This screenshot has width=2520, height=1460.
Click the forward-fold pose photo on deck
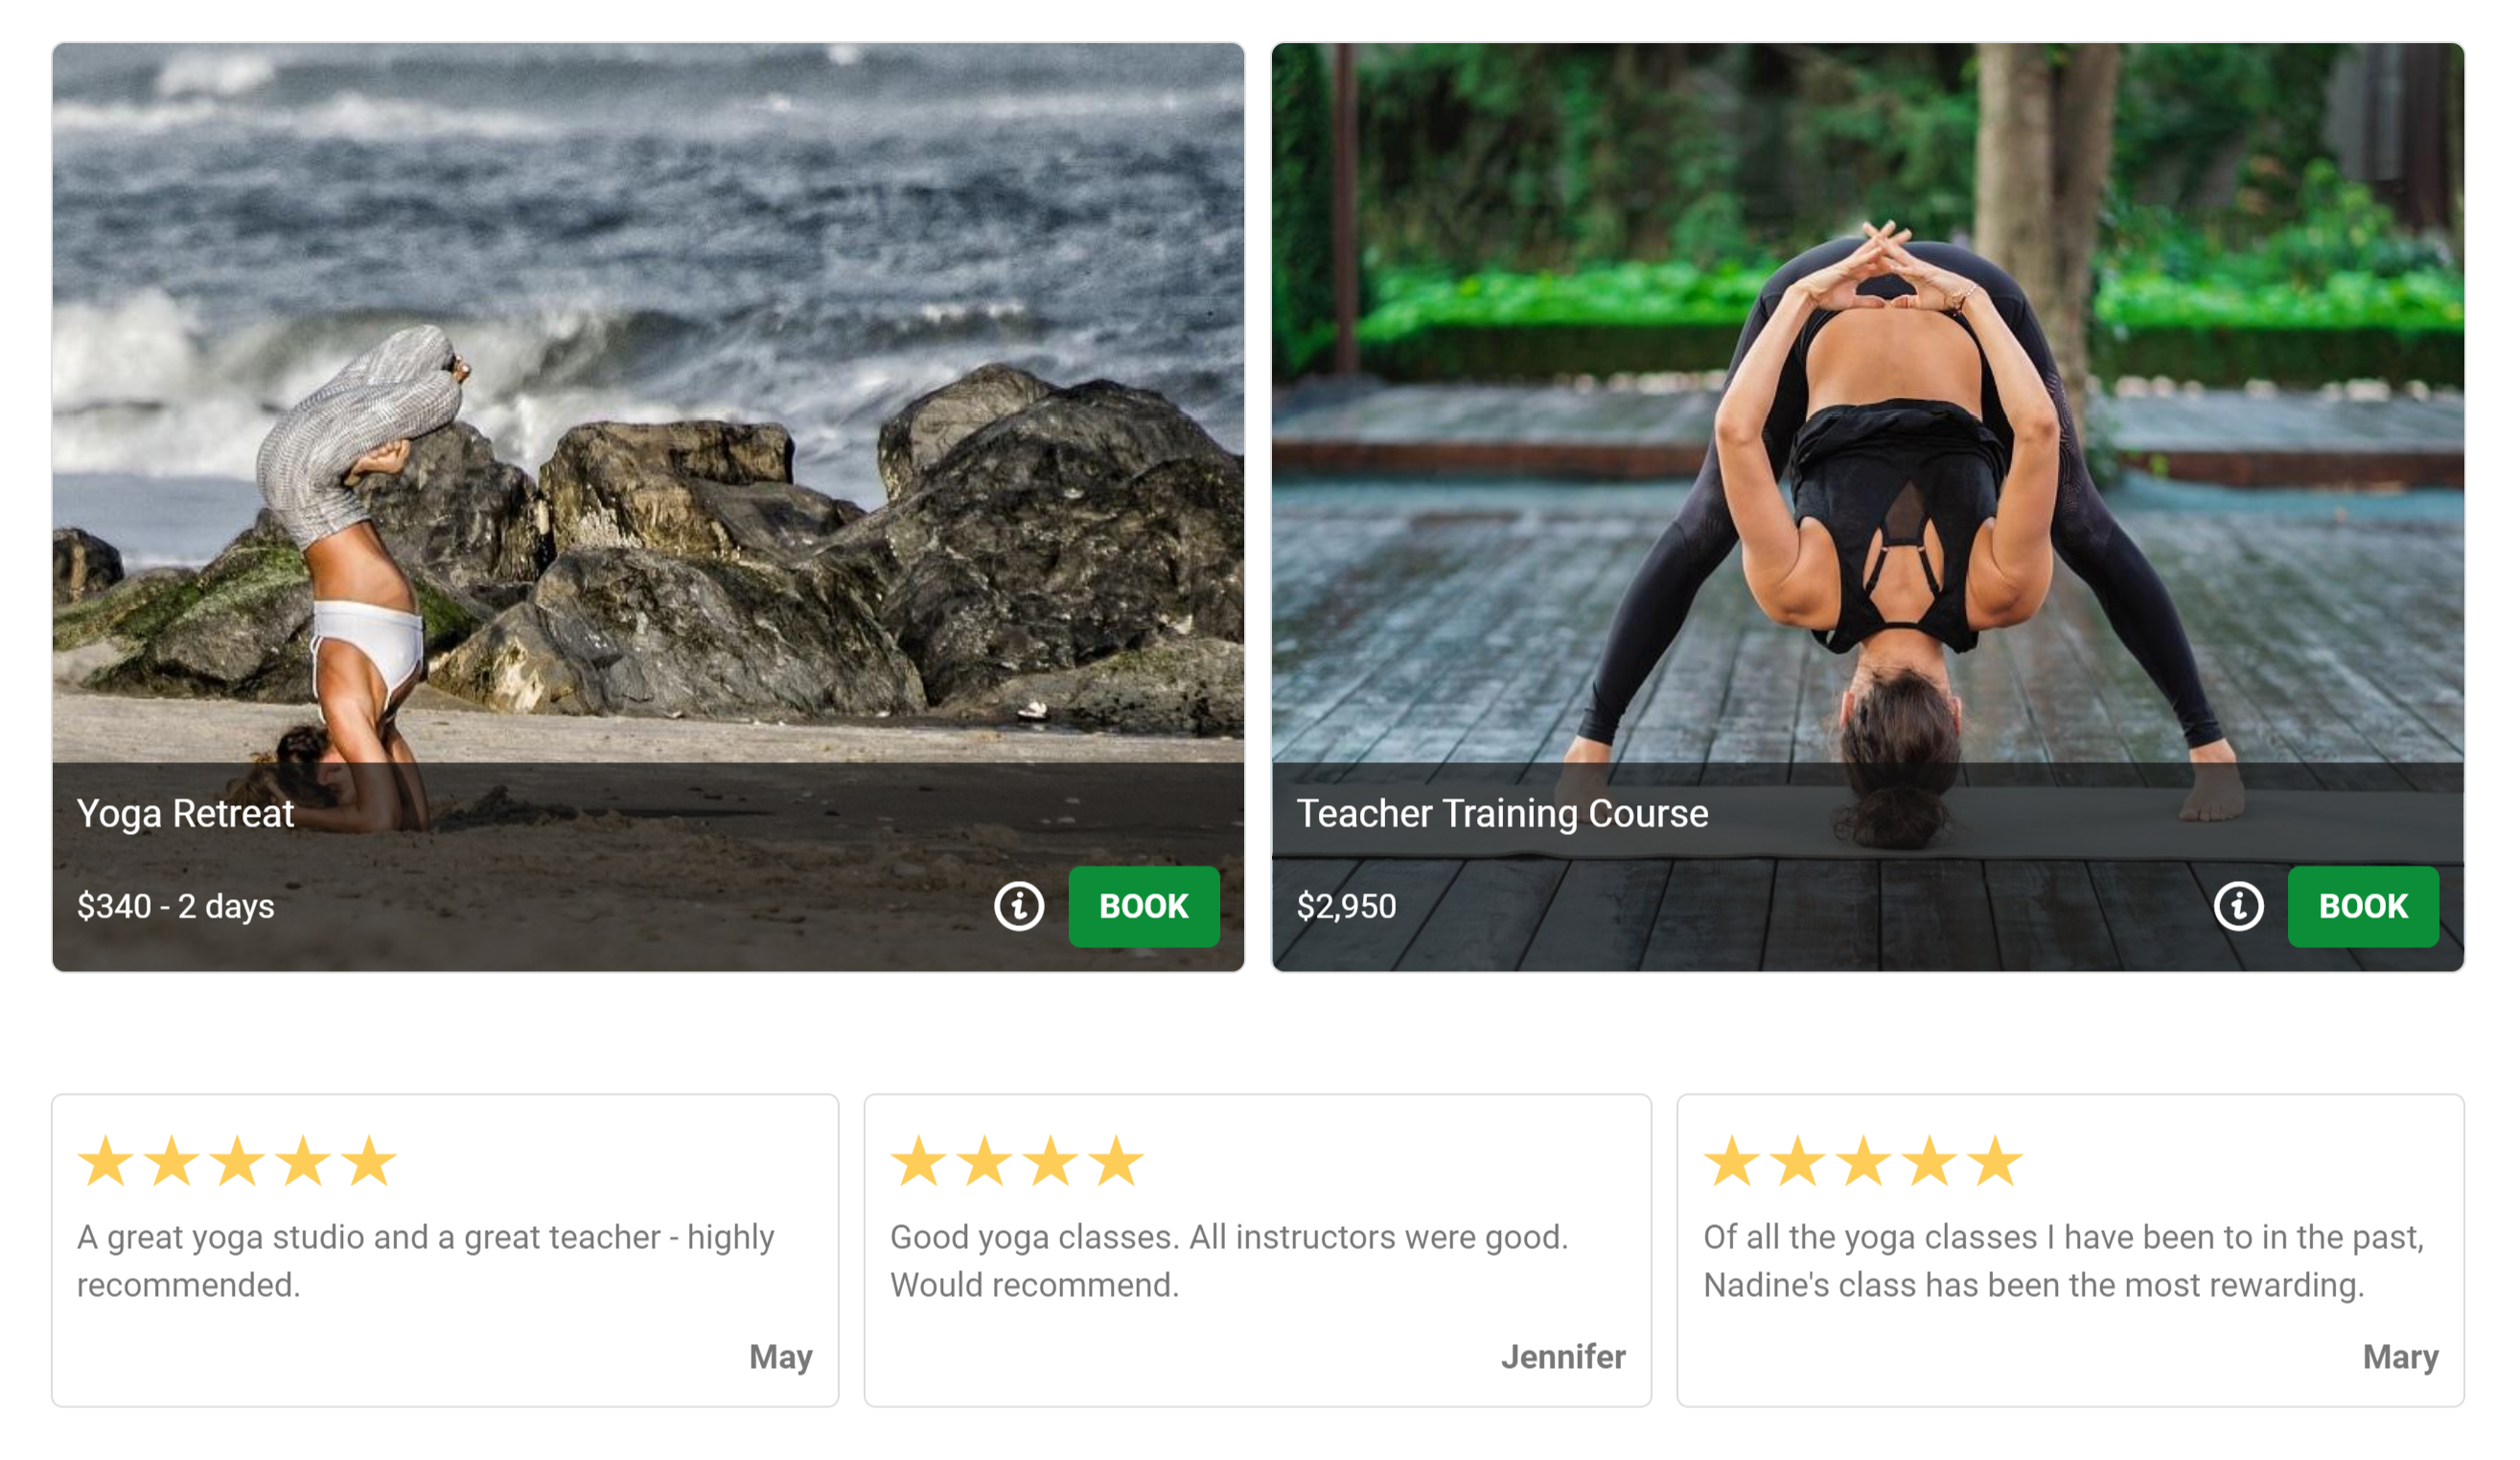1867,400
